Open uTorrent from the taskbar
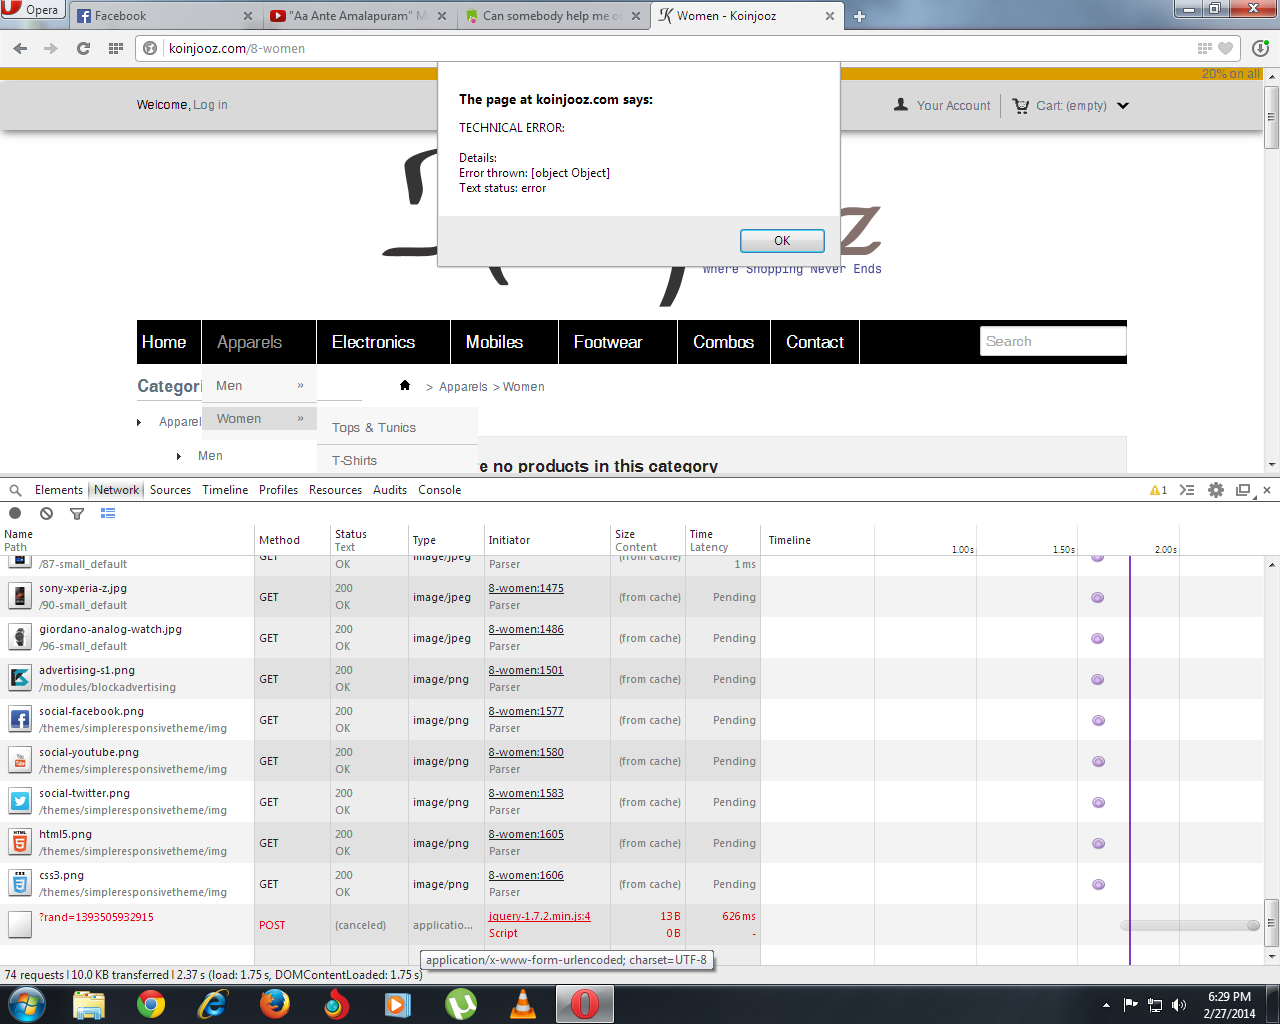Image resolution: width=1280 pixels, height=1024 pixels. pos(461,1004)
